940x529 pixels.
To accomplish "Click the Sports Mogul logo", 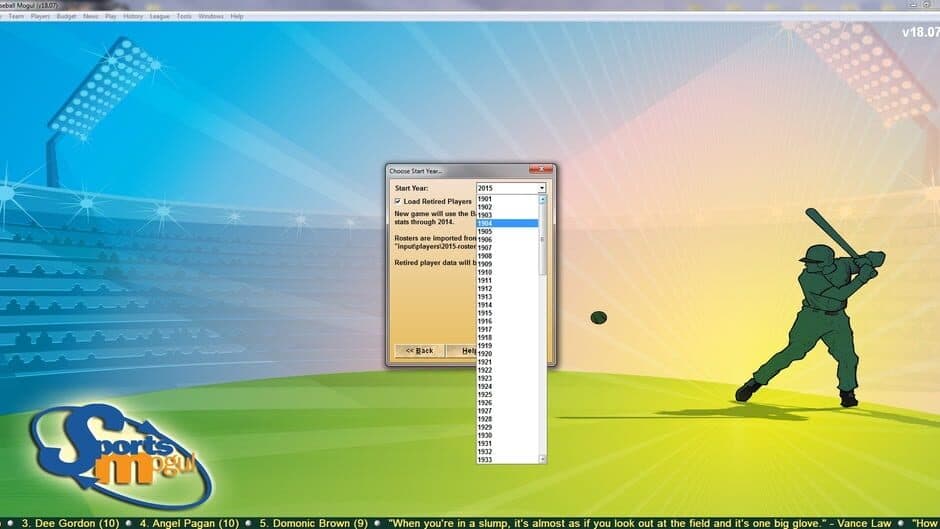I will point(118,454).
